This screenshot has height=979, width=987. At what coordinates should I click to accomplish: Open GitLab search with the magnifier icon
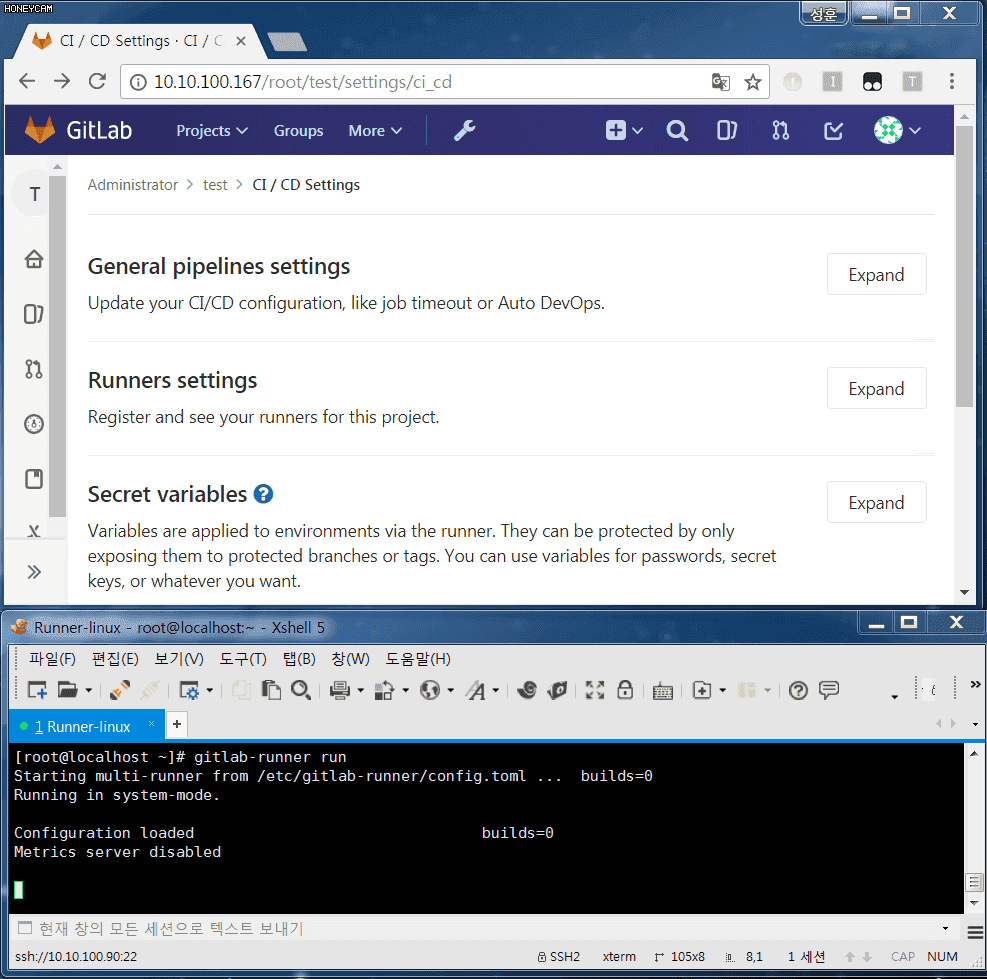pyautogui.click(x=677, y=130)
